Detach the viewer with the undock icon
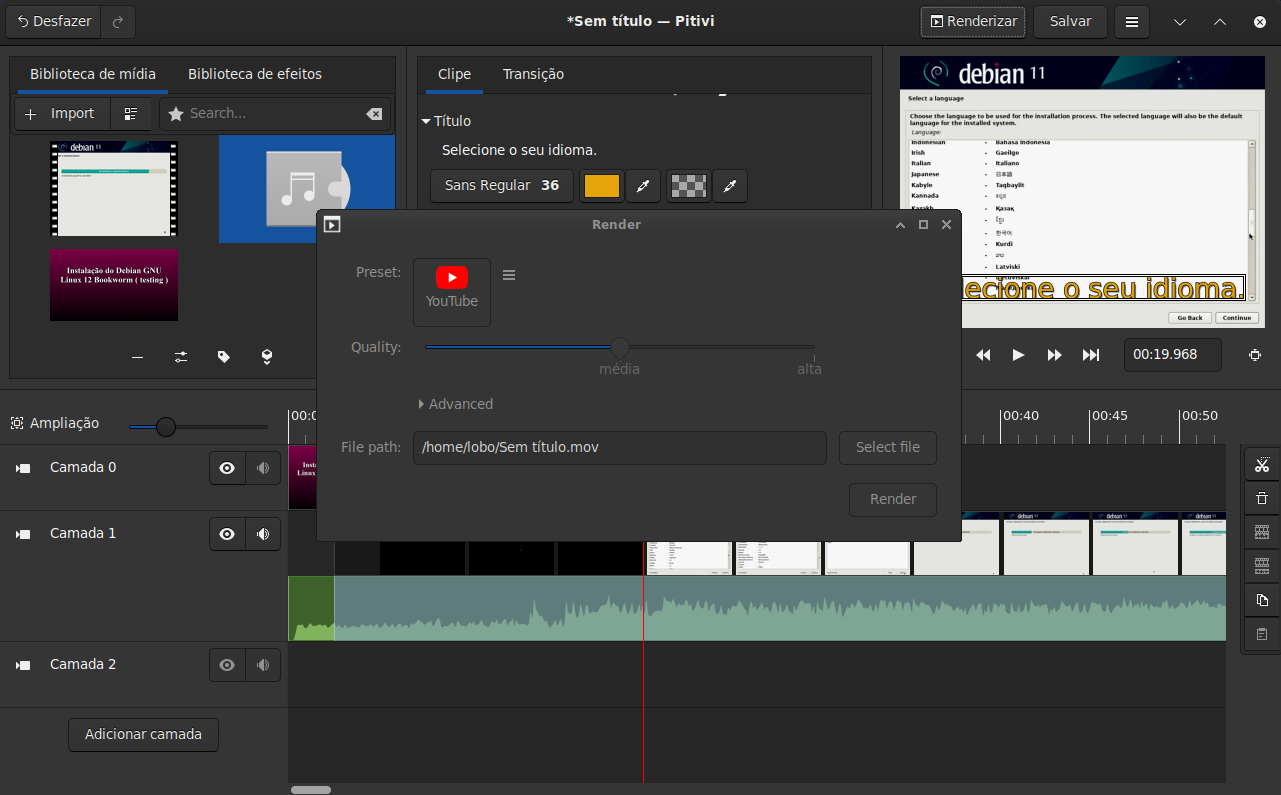This screenshot has height=795, width=1281. pos(1255,355)
